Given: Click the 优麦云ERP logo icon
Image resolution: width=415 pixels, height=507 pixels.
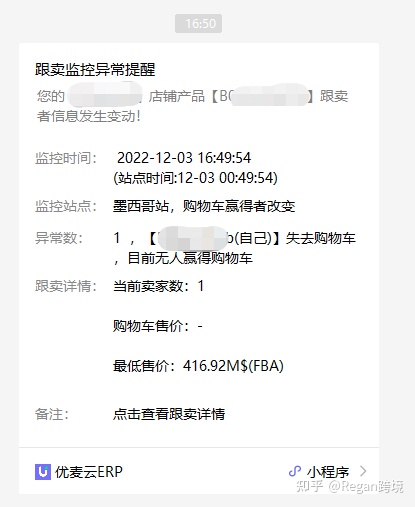Looking at the screenshot, I should pos(43,472).
